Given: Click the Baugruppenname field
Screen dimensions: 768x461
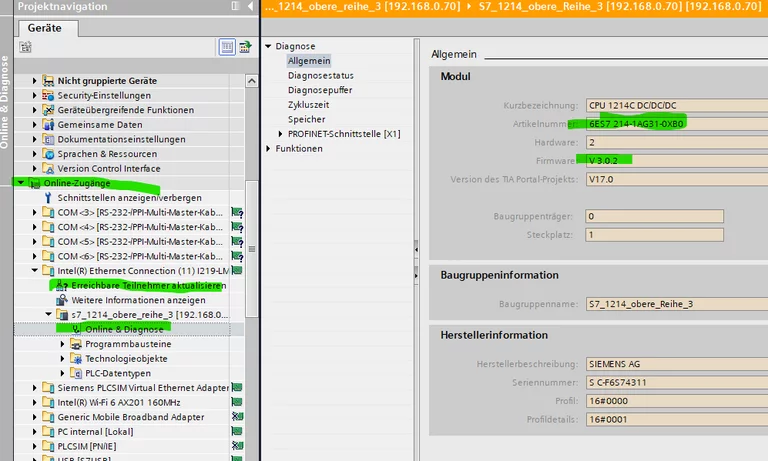Looking at the screenshot, I should [676, 304].
